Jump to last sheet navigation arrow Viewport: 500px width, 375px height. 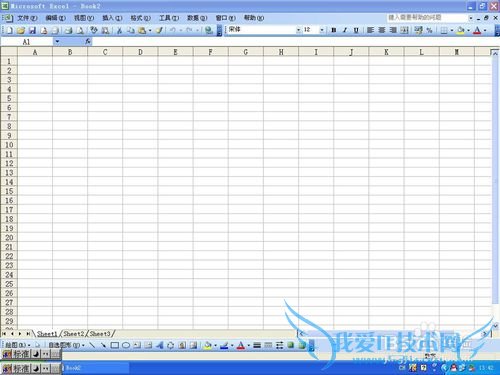click(x=28, y=333)
